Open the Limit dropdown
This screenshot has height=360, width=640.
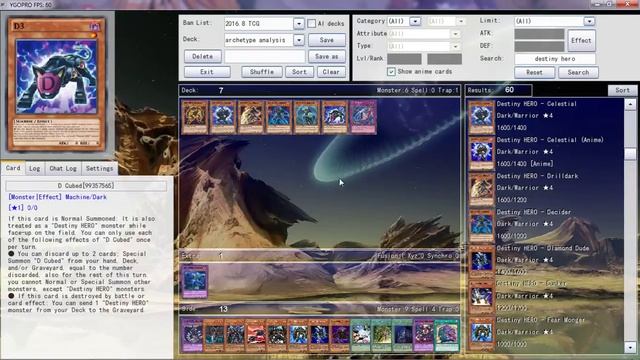point(589,21)
